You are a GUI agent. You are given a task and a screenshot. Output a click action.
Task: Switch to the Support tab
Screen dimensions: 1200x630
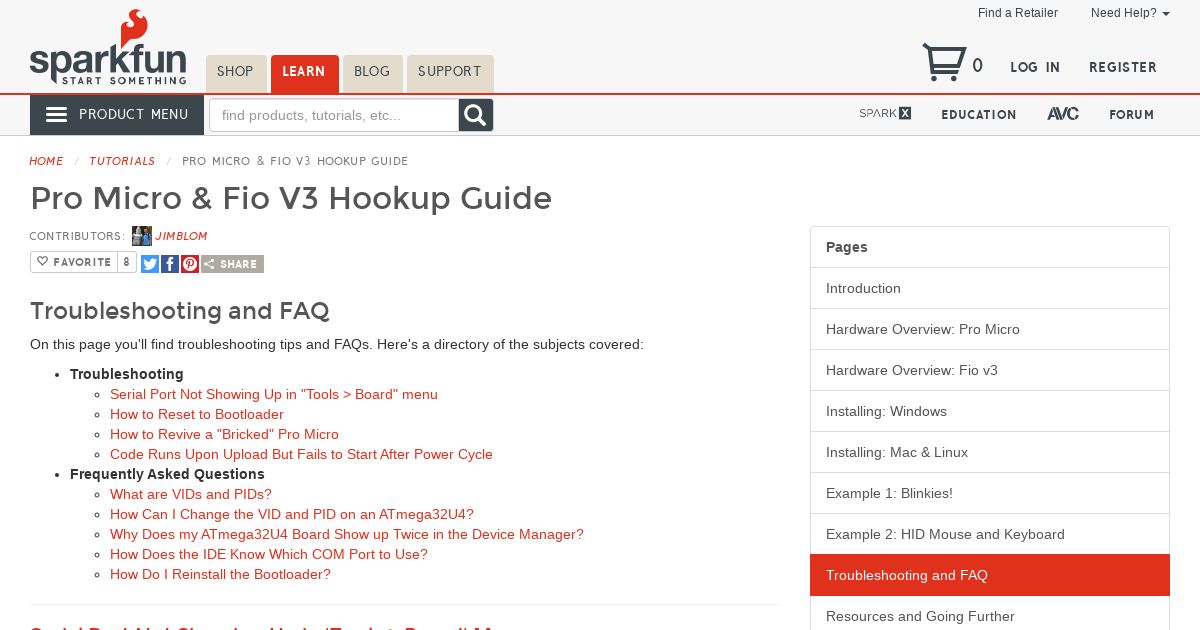pyautogui.click(x=450, y=72)
